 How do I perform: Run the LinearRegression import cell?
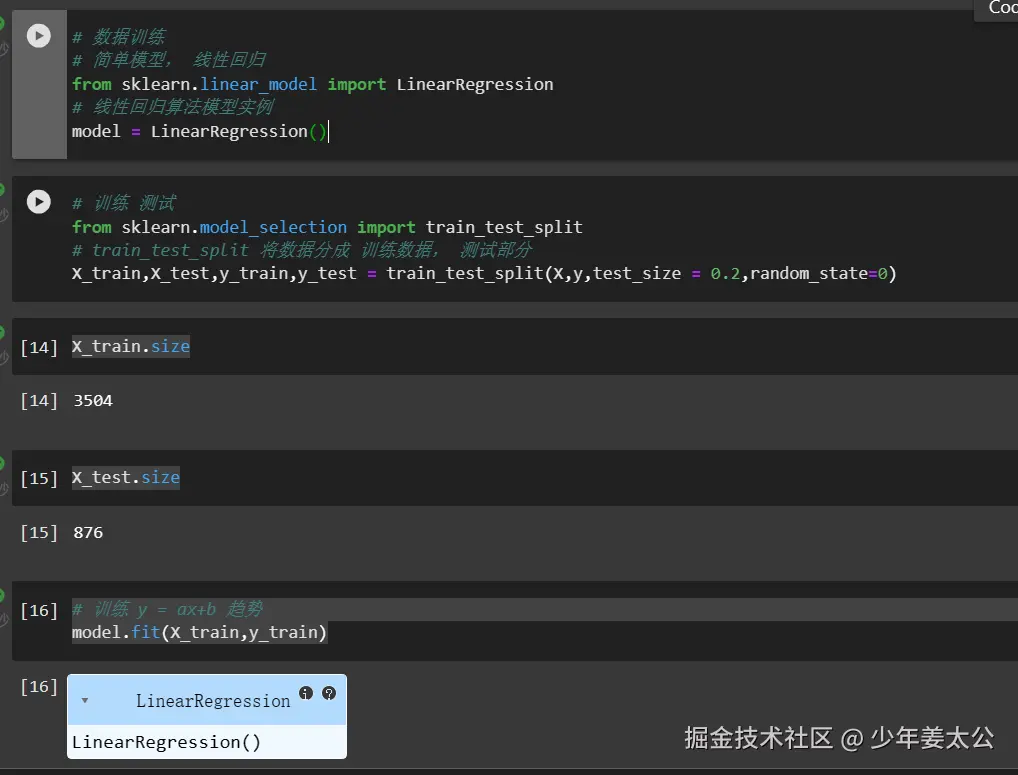pos(39,36)
